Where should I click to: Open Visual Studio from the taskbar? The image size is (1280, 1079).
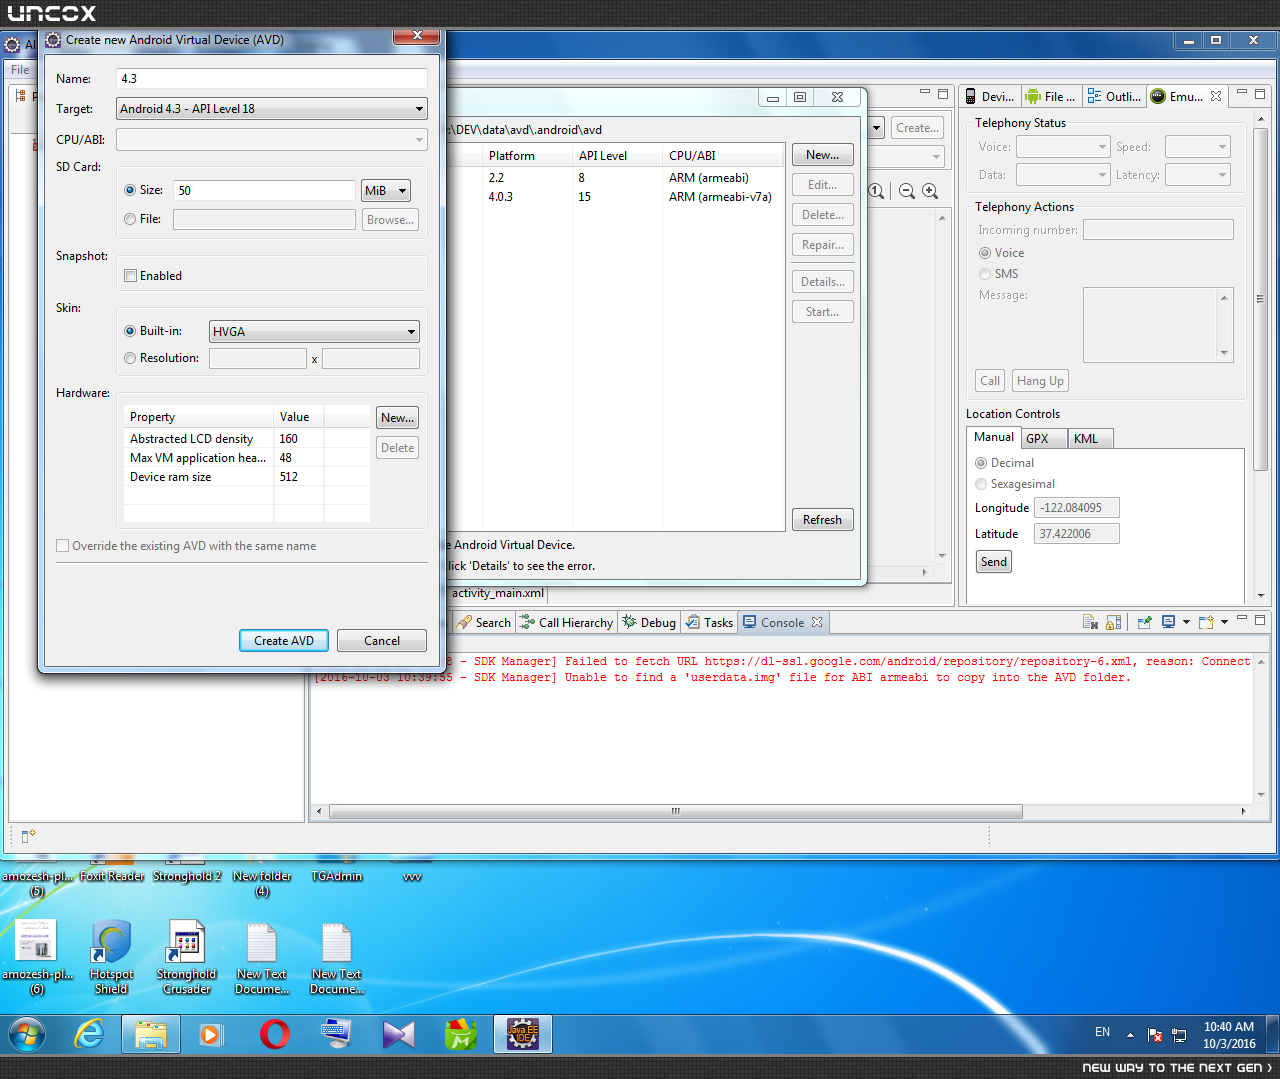(398, 1034)
